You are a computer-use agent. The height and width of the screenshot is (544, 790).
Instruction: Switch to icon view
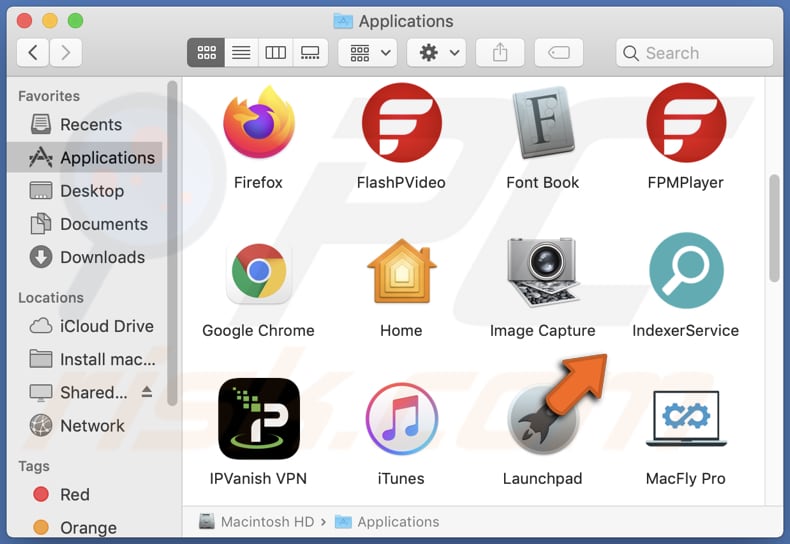click(206, 52)
